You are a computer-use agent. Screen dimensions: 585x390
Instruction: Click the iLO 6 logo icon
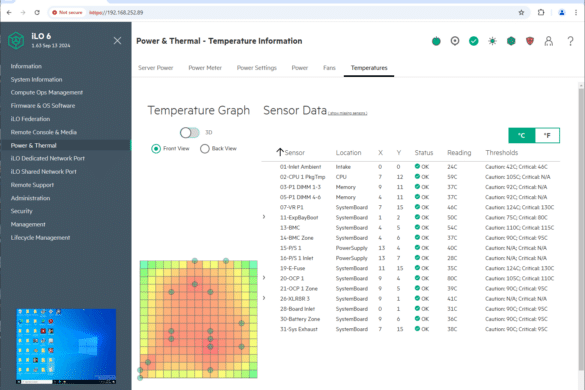(16, 40)
